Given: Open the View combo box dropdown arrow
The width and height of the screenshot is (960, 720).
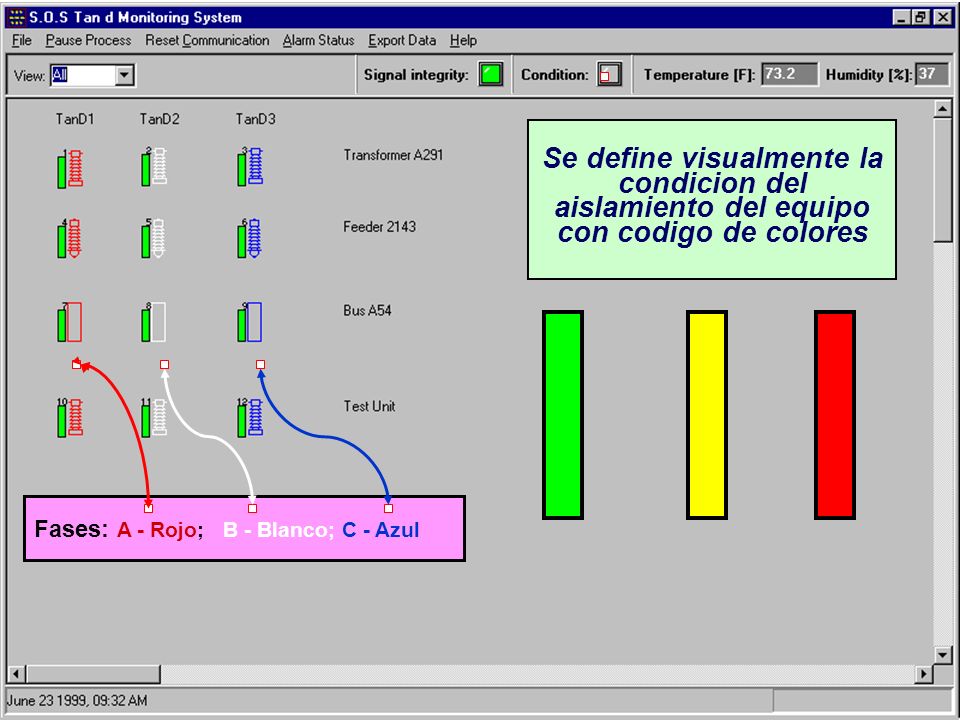Looking at the screenshot, I should (x=124, y=75).
